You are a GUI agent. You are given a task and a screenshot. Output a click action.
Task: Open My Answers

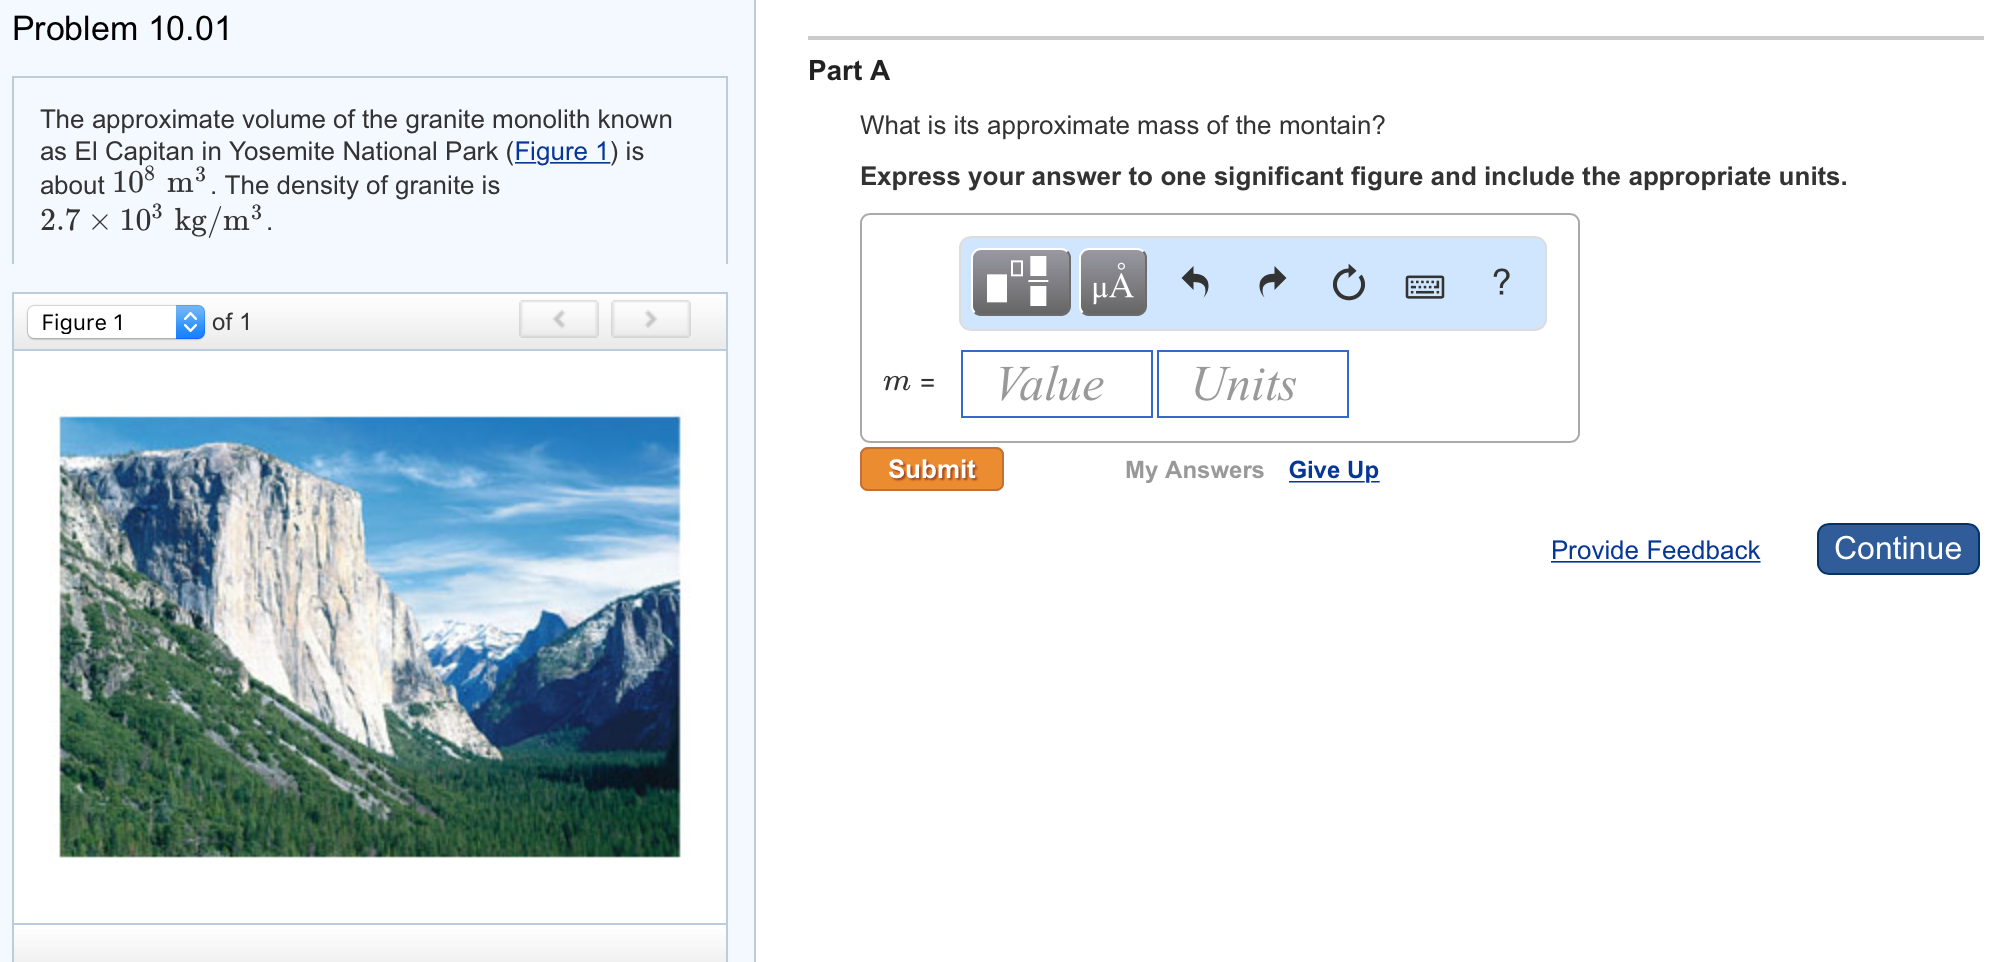pyautogui.click(x=1194, y=470)
